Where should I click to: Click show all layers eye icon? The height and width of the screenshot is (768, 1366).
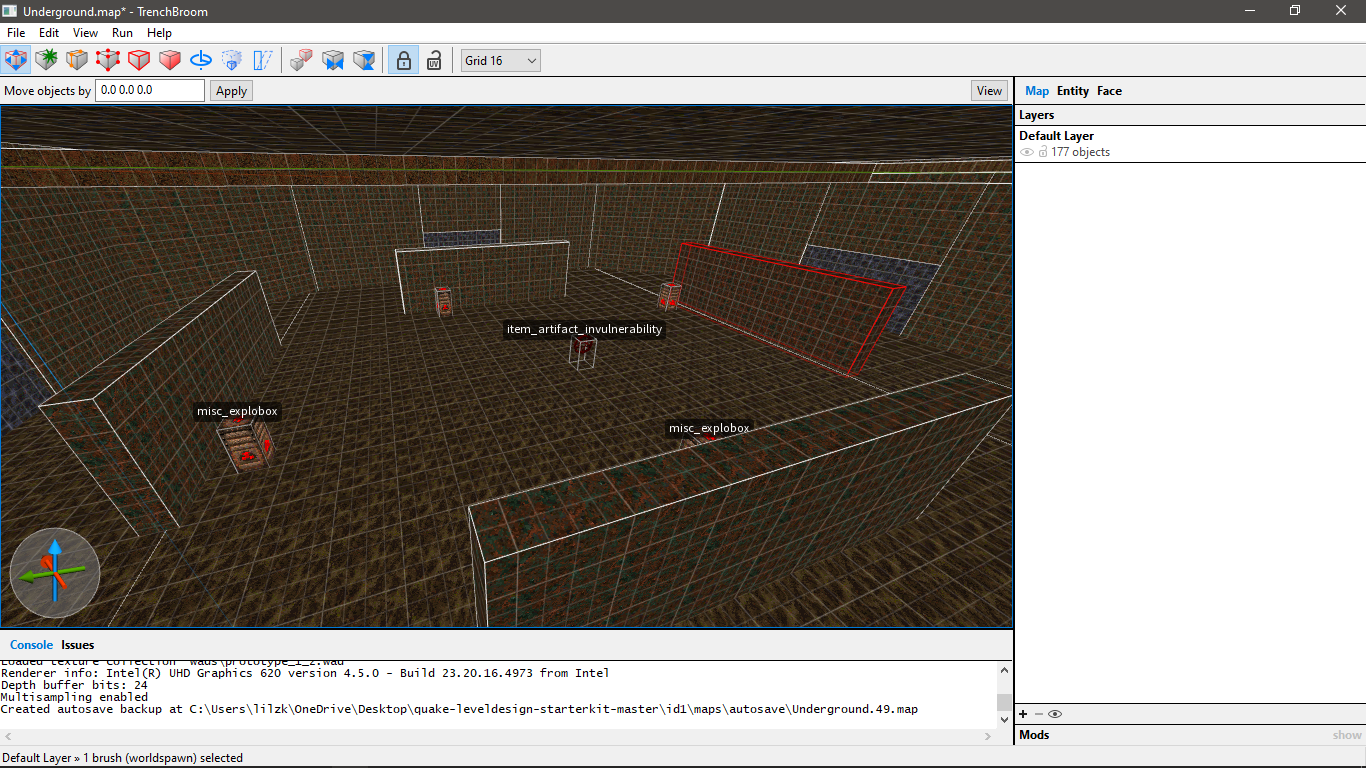click(1055, 714)
